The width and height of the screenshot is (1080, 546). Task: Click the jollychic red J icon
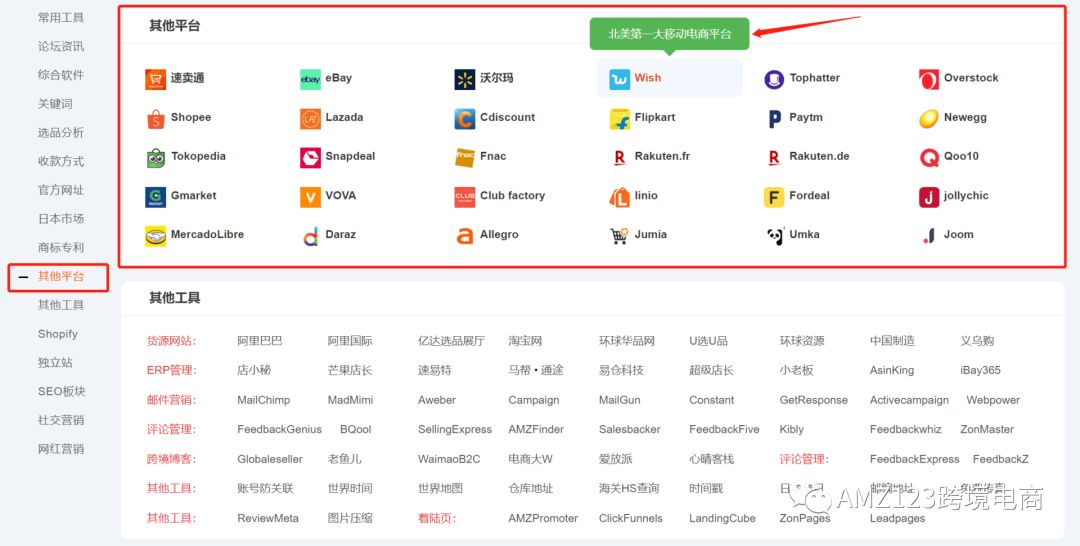928,197
